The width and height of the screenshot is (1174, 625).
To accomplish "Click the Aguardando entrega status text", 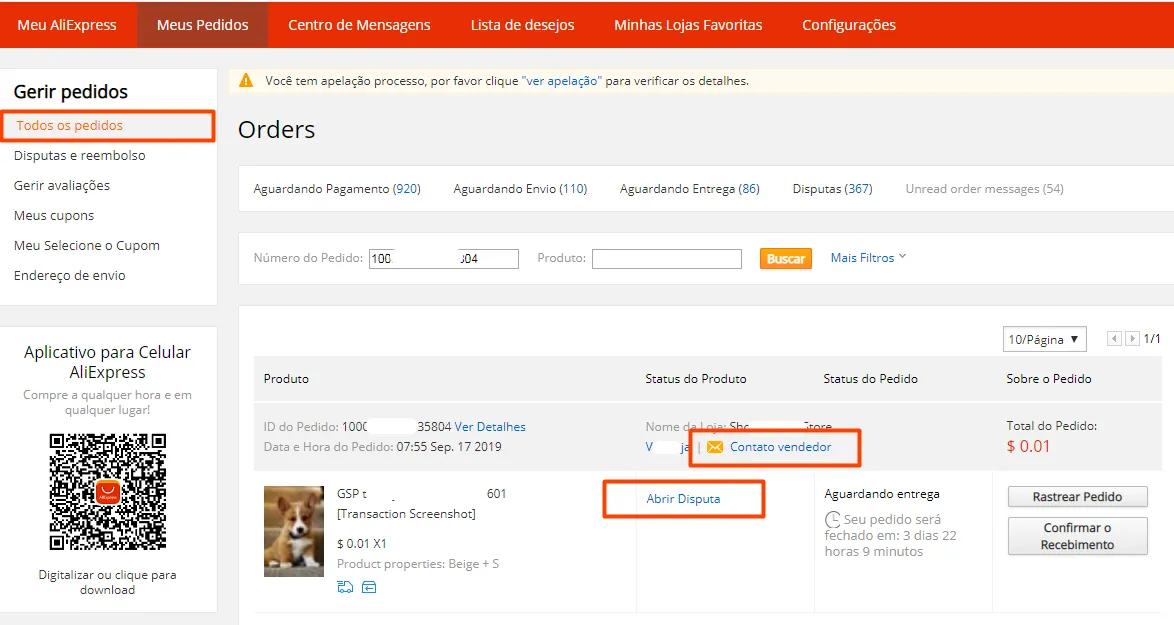I will point(882,494).
